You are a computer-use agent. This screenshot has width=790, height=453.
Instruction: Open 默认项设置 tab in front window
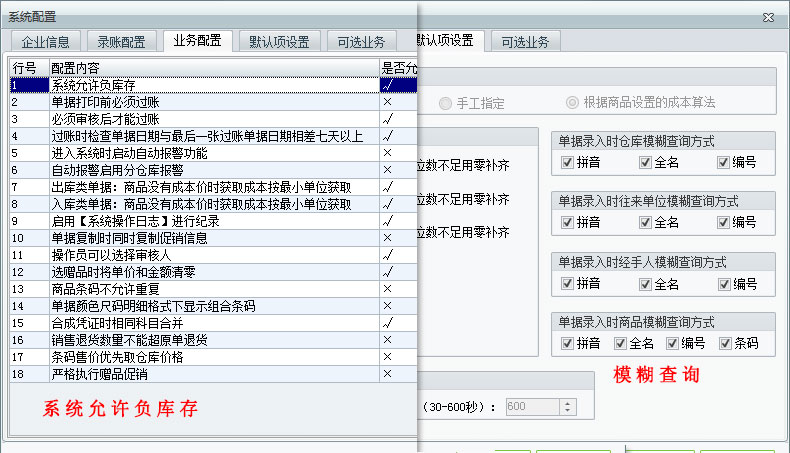(x=279, y=42)
